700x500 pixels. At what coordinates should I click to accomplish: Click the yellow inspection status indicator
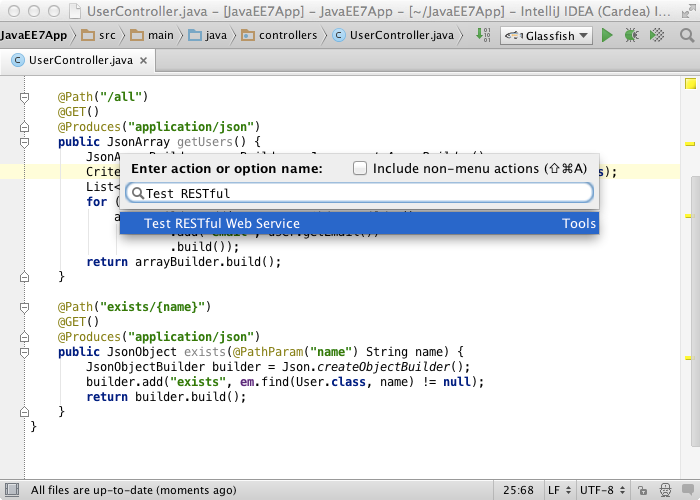690,83
